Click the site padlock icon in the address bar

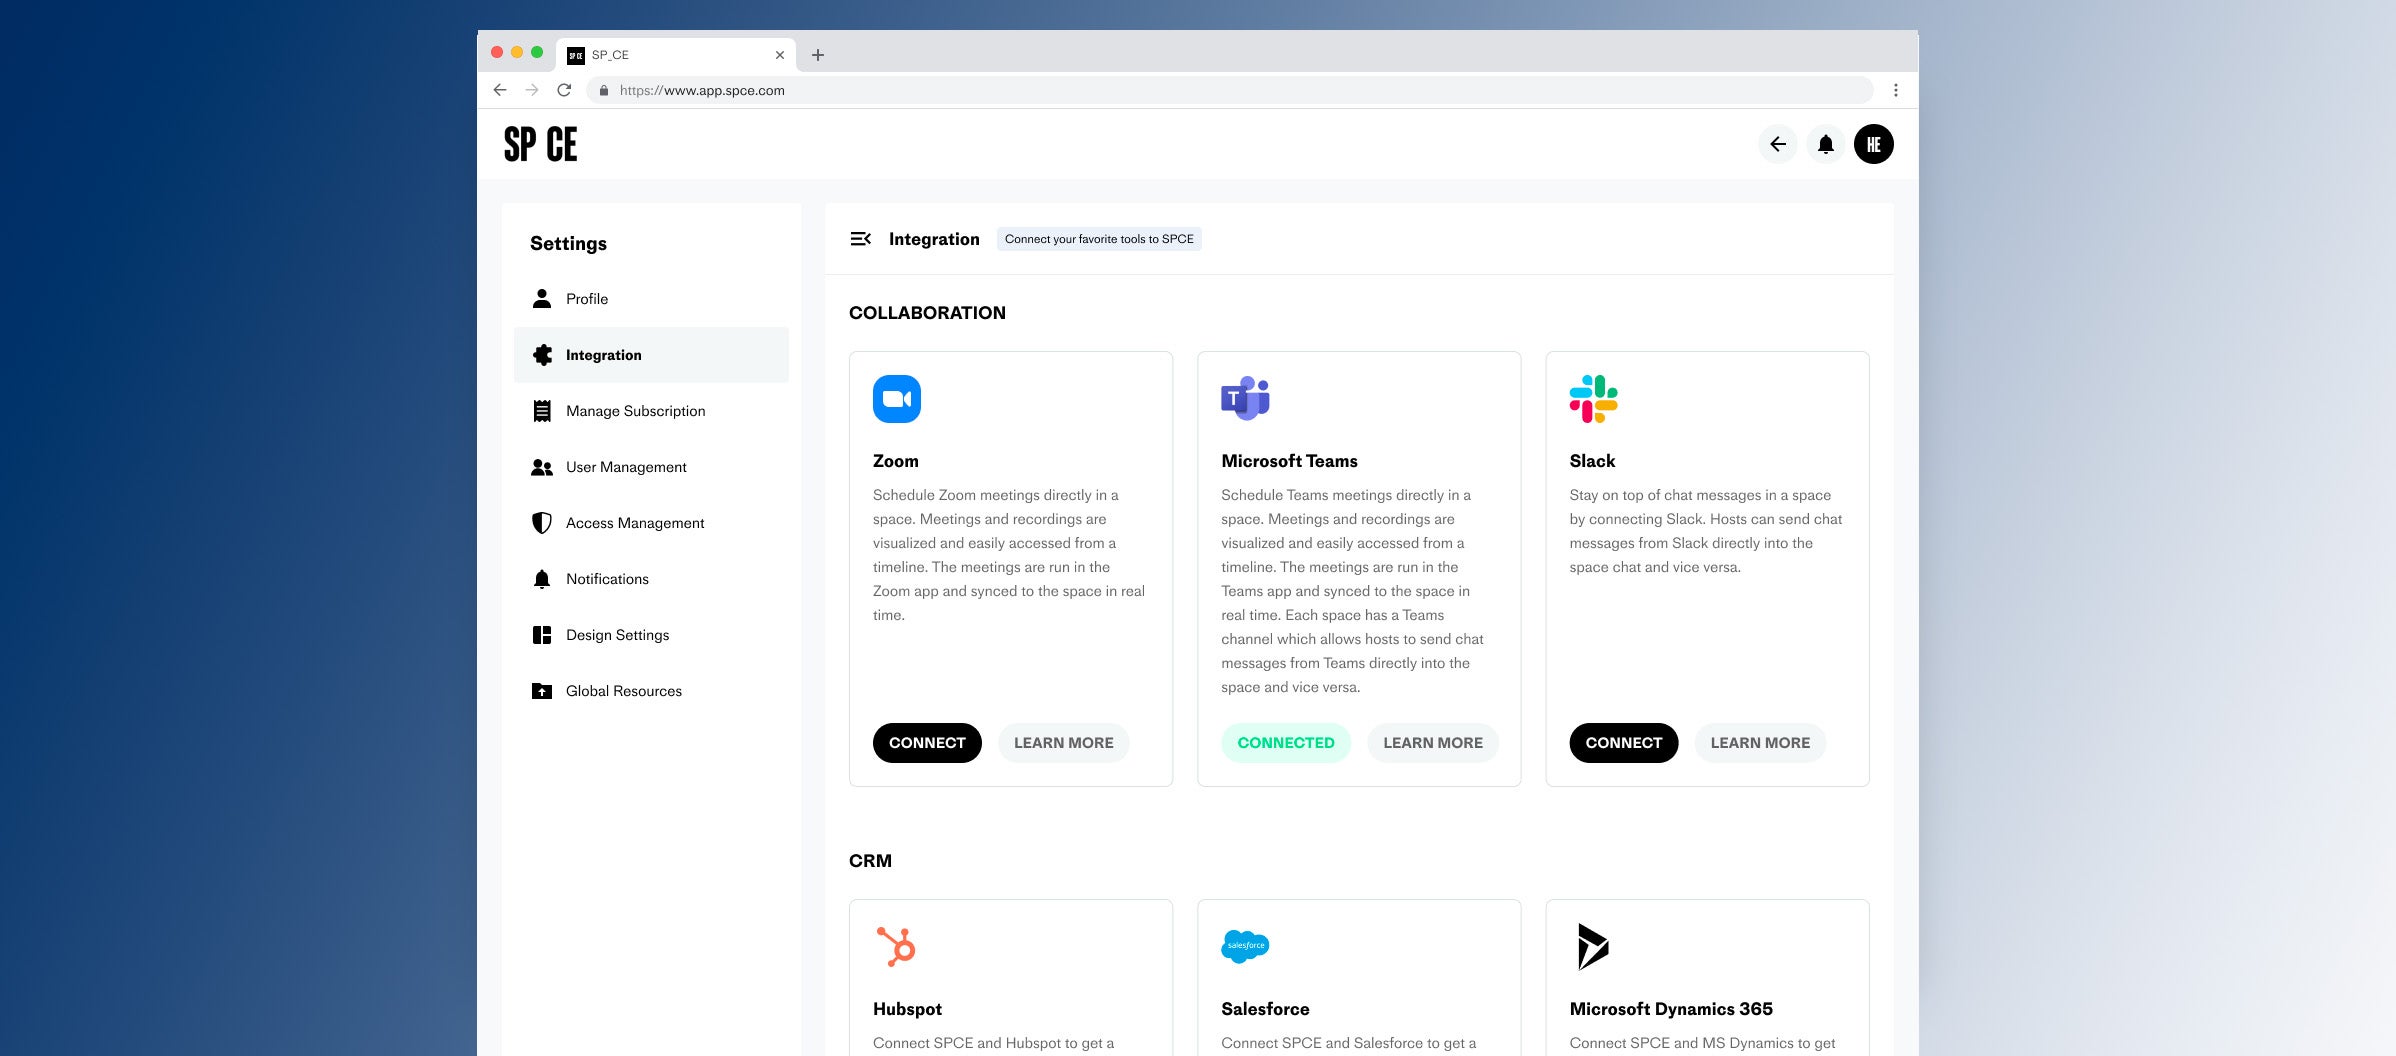604,90
